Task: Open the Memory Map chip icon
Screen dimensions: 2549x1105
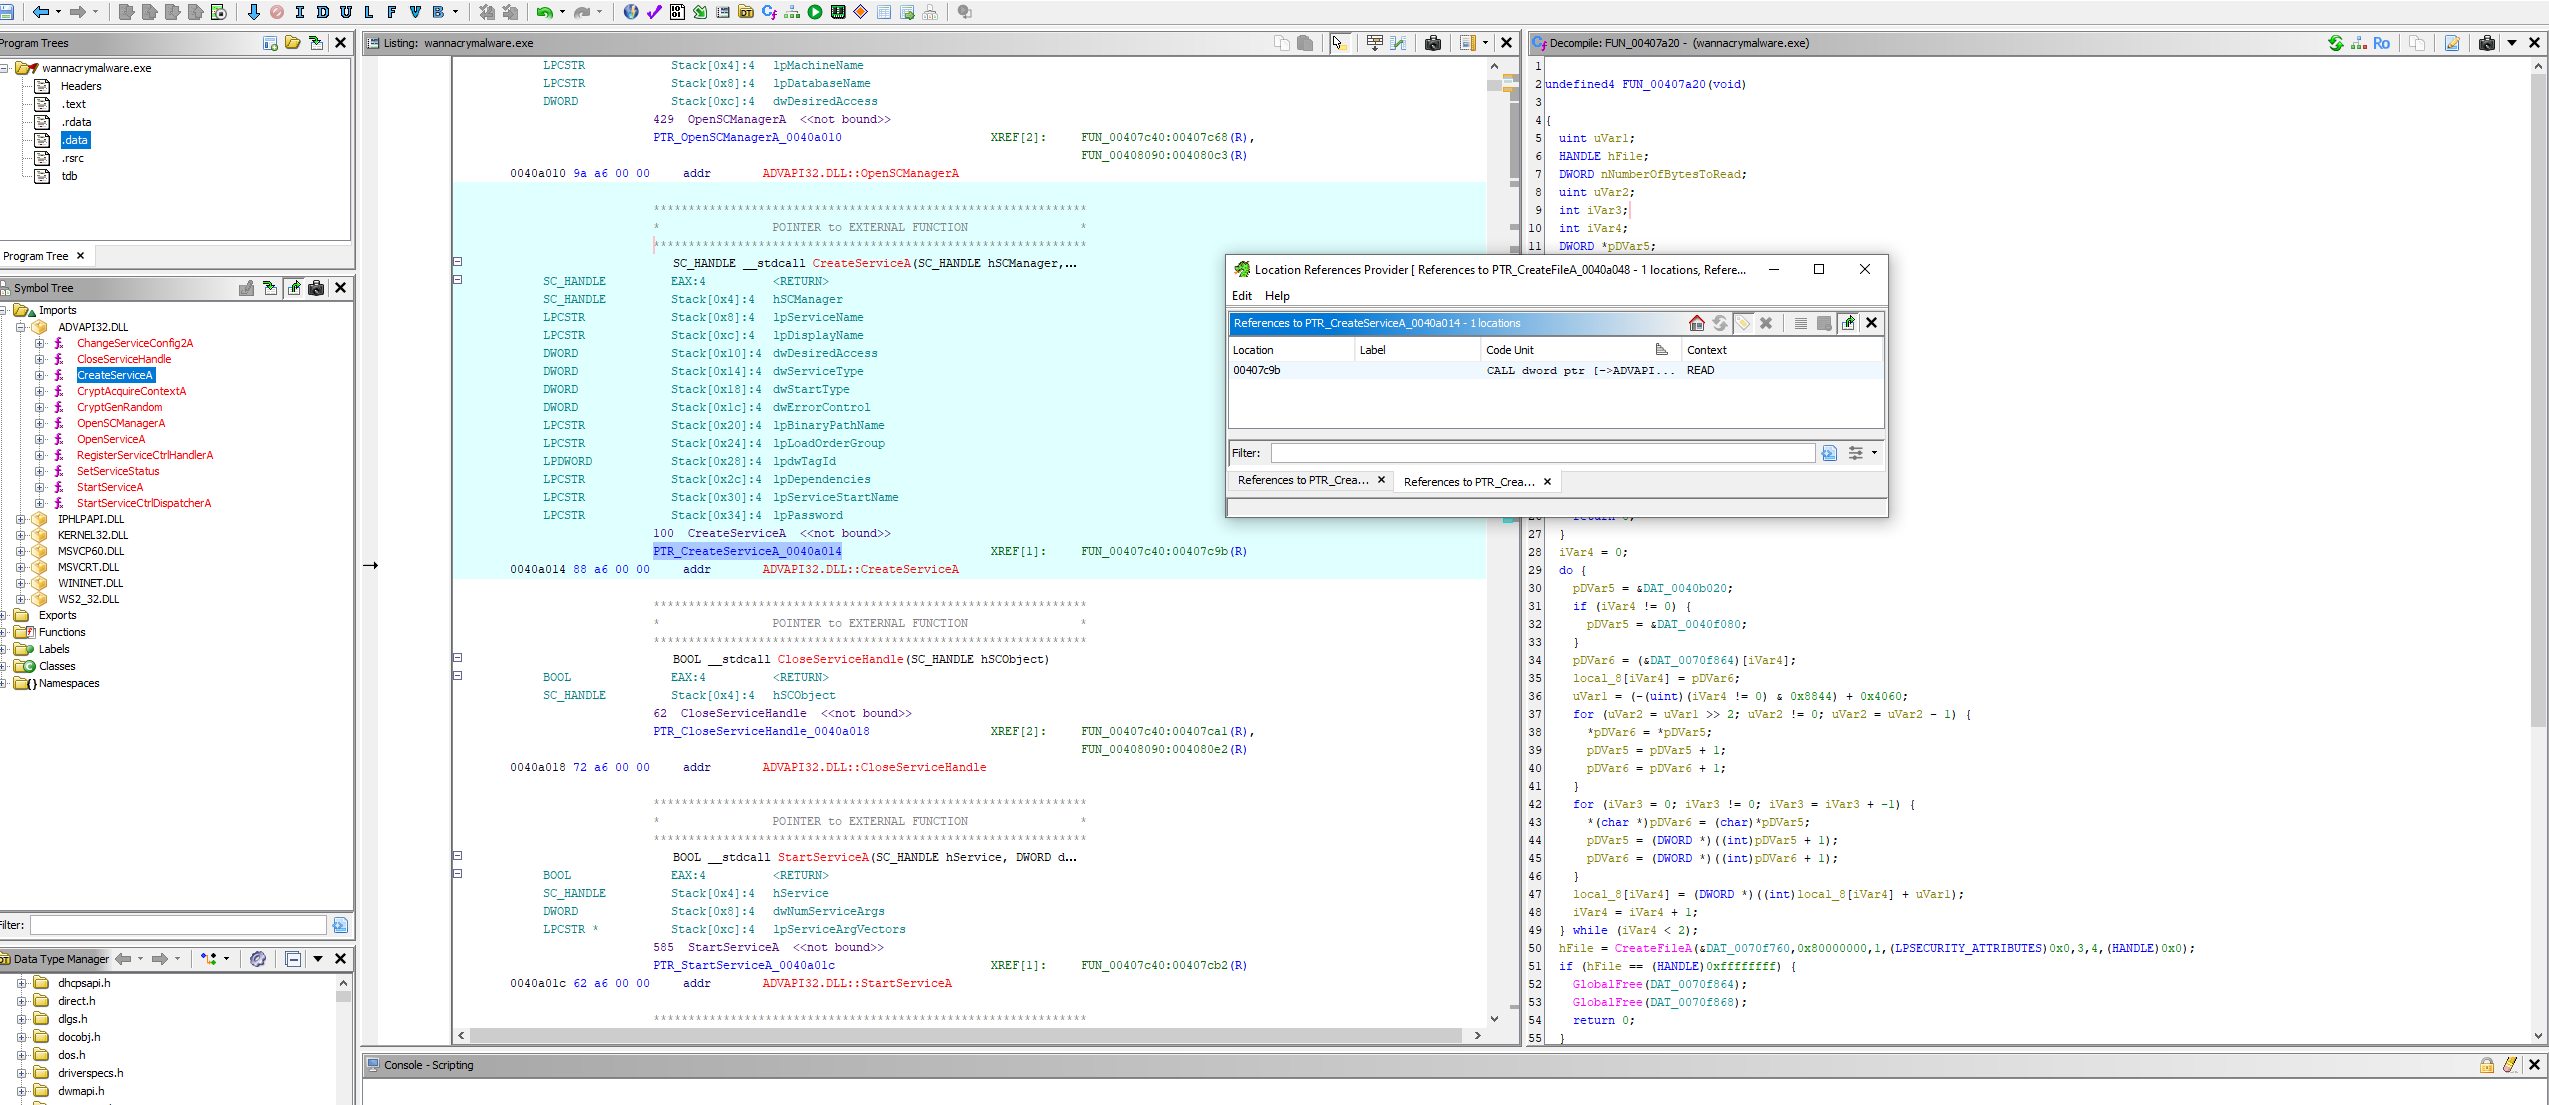Action: tap(838, 12)
